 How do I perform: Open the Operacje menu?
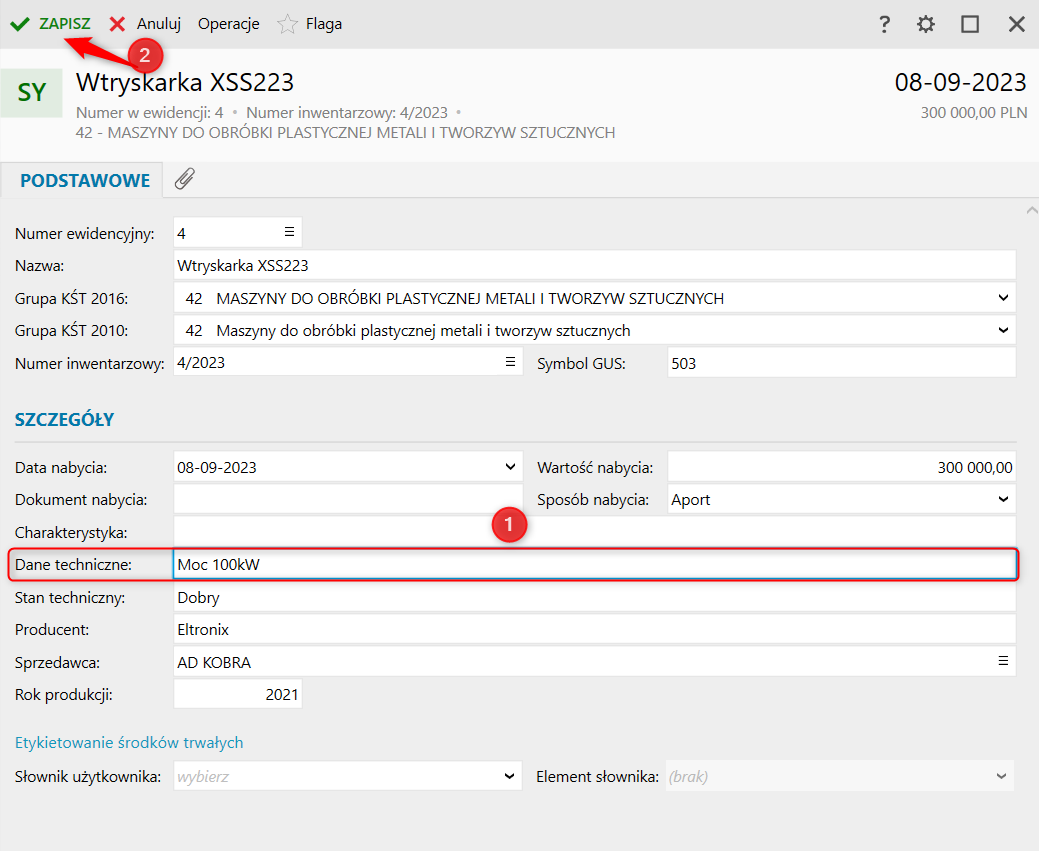point(229,25)
